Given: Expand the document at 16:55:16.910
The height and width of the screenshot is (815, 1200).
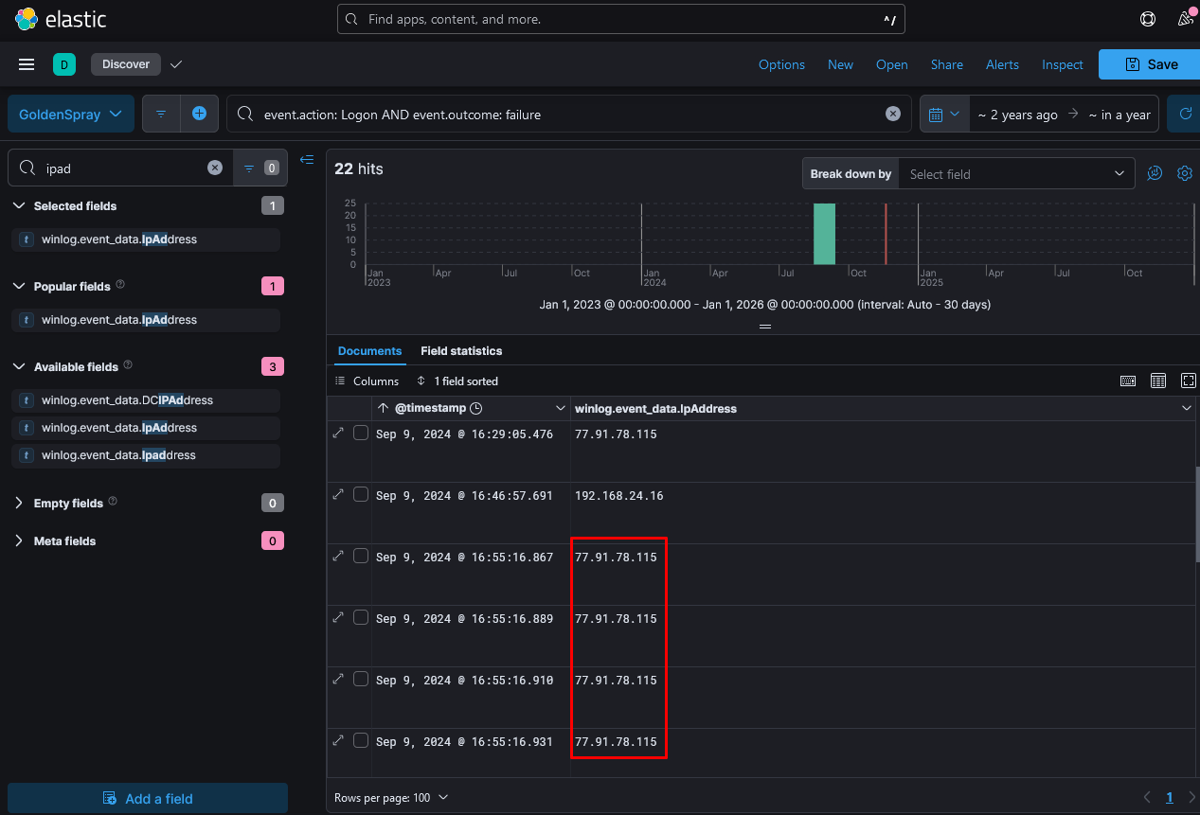Looking at the screenshot, I should (339, 679).
